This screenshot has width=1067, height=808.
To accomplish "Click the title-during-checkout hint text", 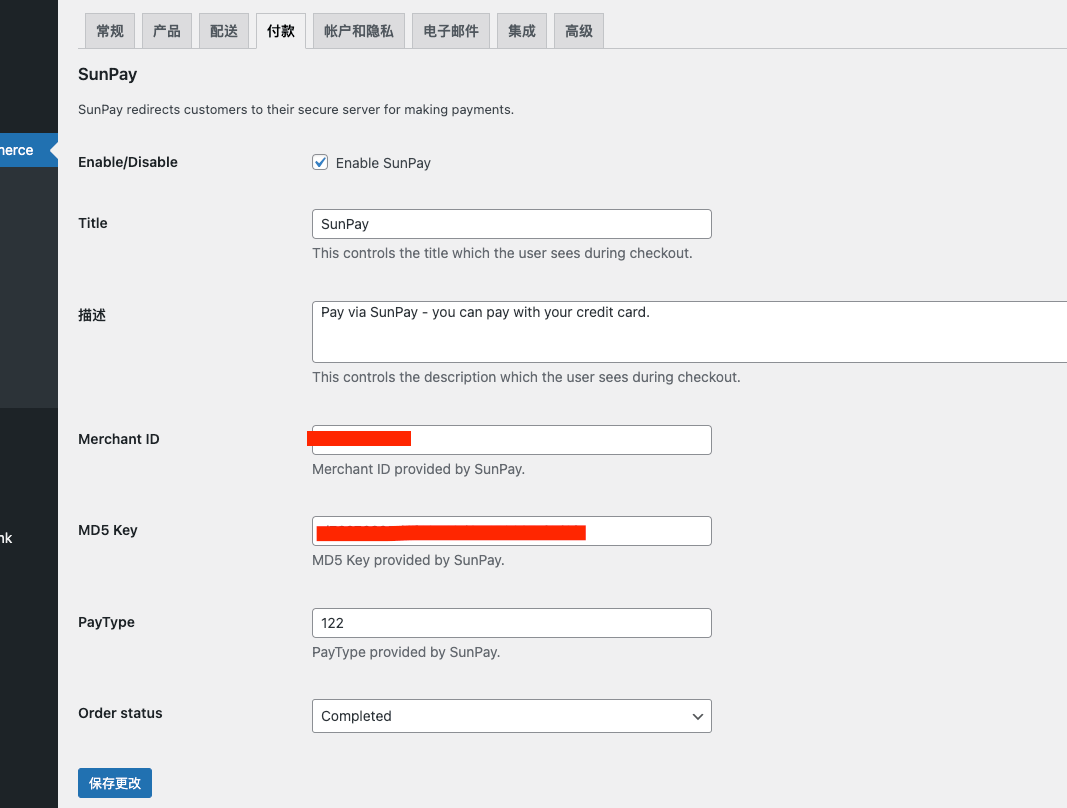I will [502, 253].
